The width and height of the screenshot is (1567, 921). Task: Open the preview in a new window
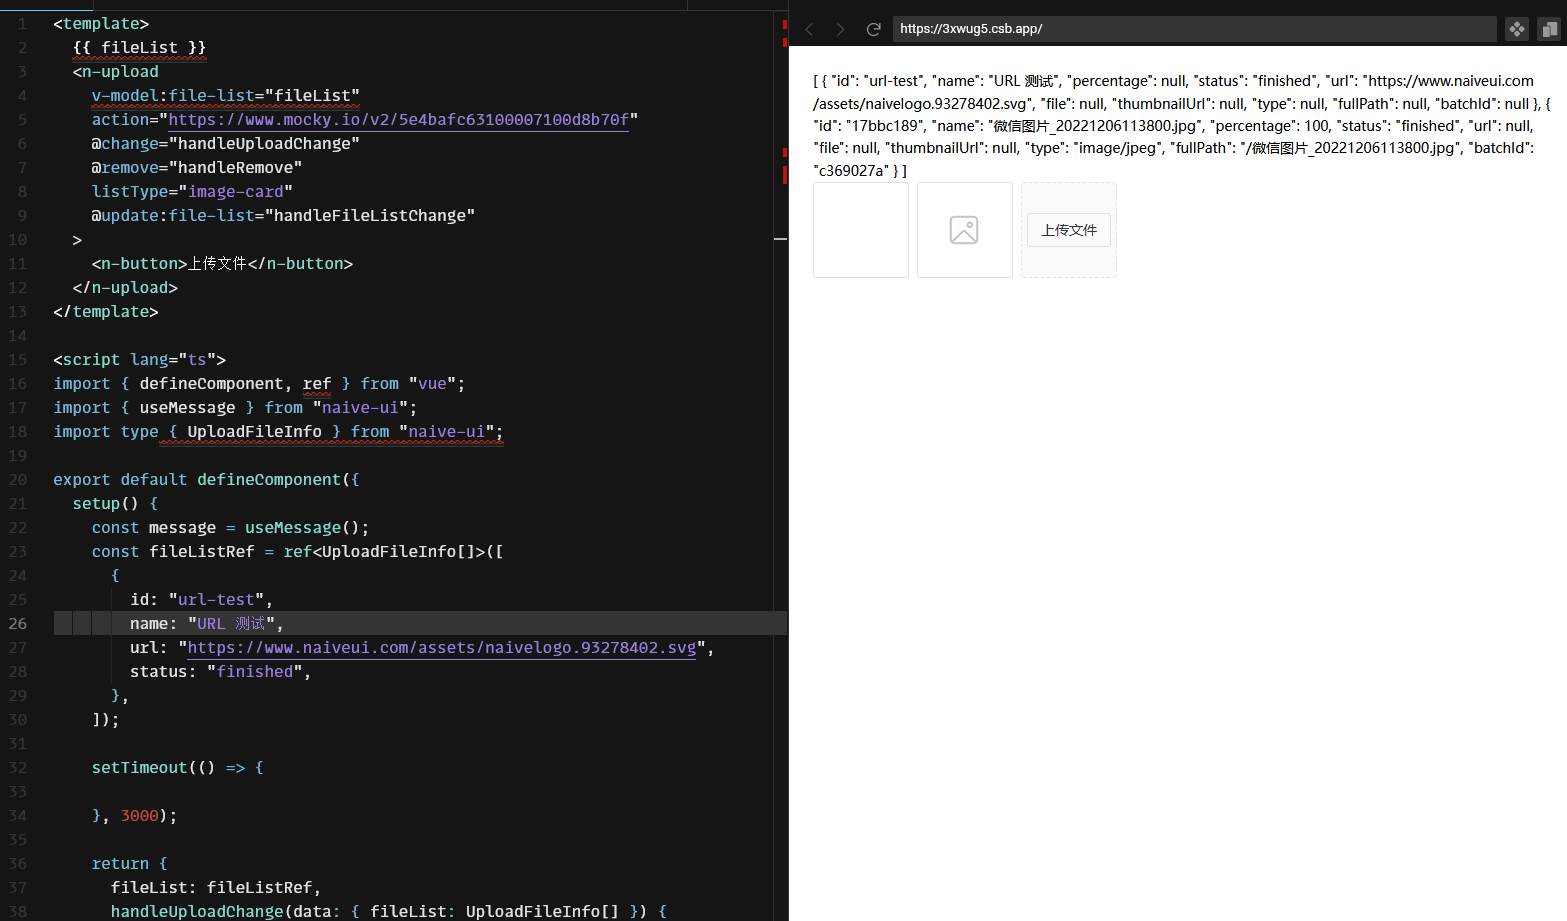[1549, 29]
